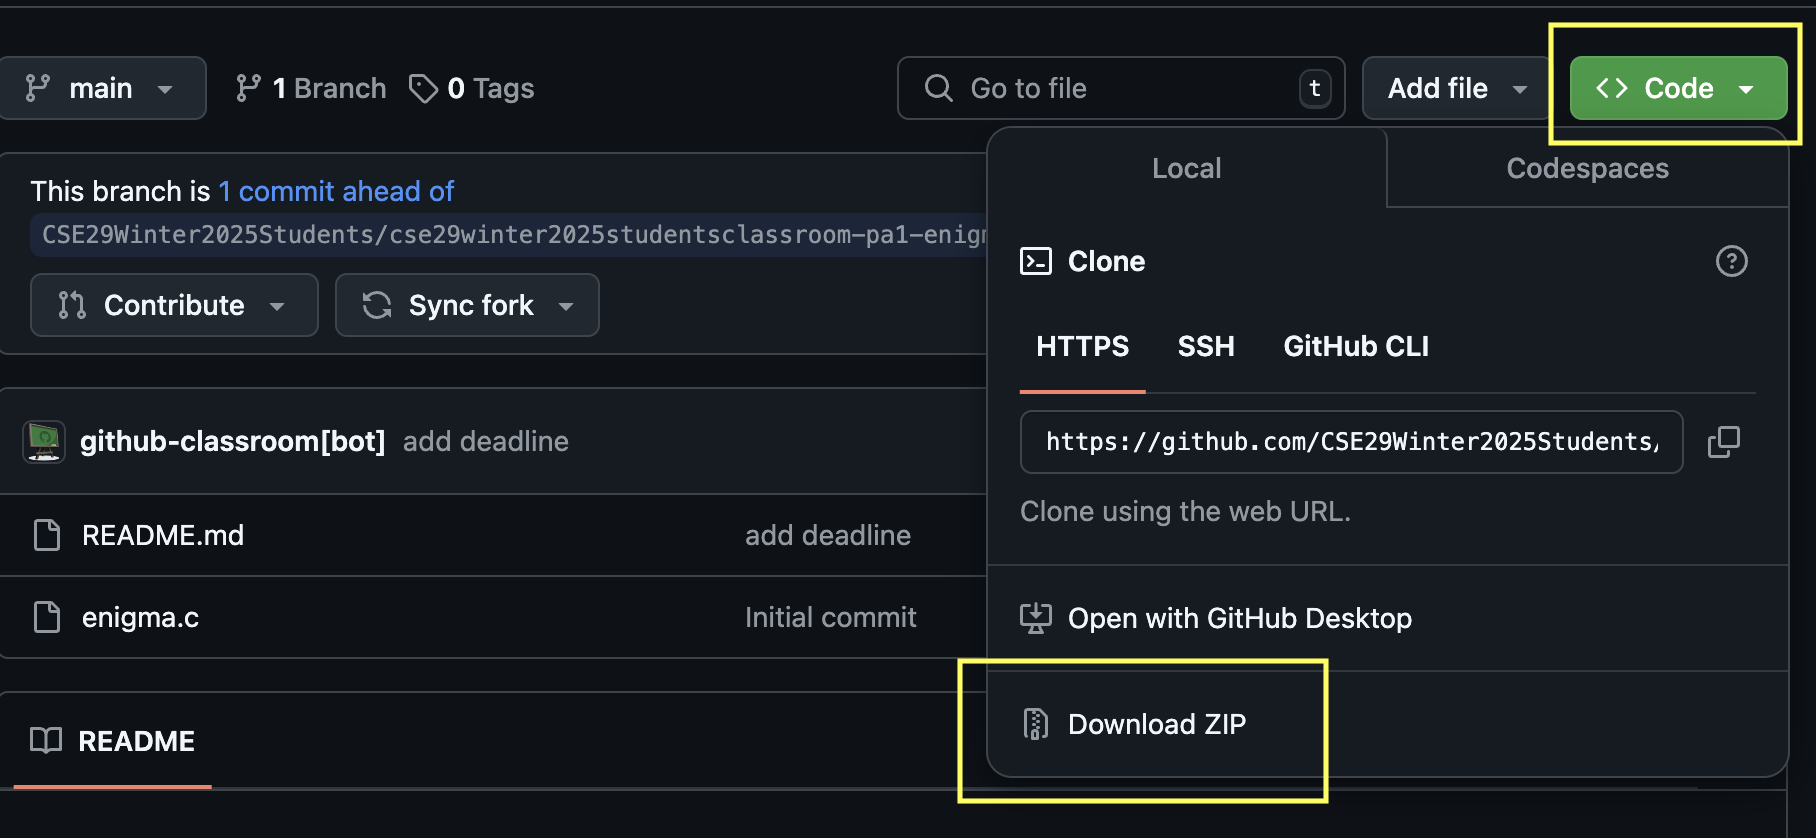Image resolution: width=1816 pixels, height=838 pixels.
Task: Open the enigma.c file
Action: [x=141, y=617]
